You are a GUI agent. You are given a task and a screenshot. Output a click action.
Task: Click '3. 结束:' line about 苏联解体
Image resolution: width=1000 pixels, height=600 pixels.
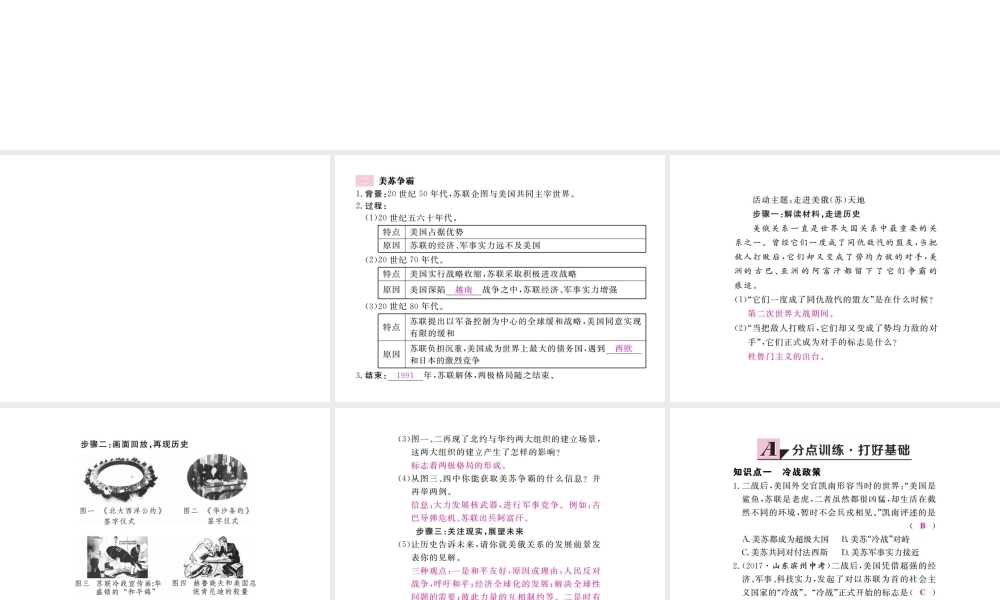tap(456, 376)
